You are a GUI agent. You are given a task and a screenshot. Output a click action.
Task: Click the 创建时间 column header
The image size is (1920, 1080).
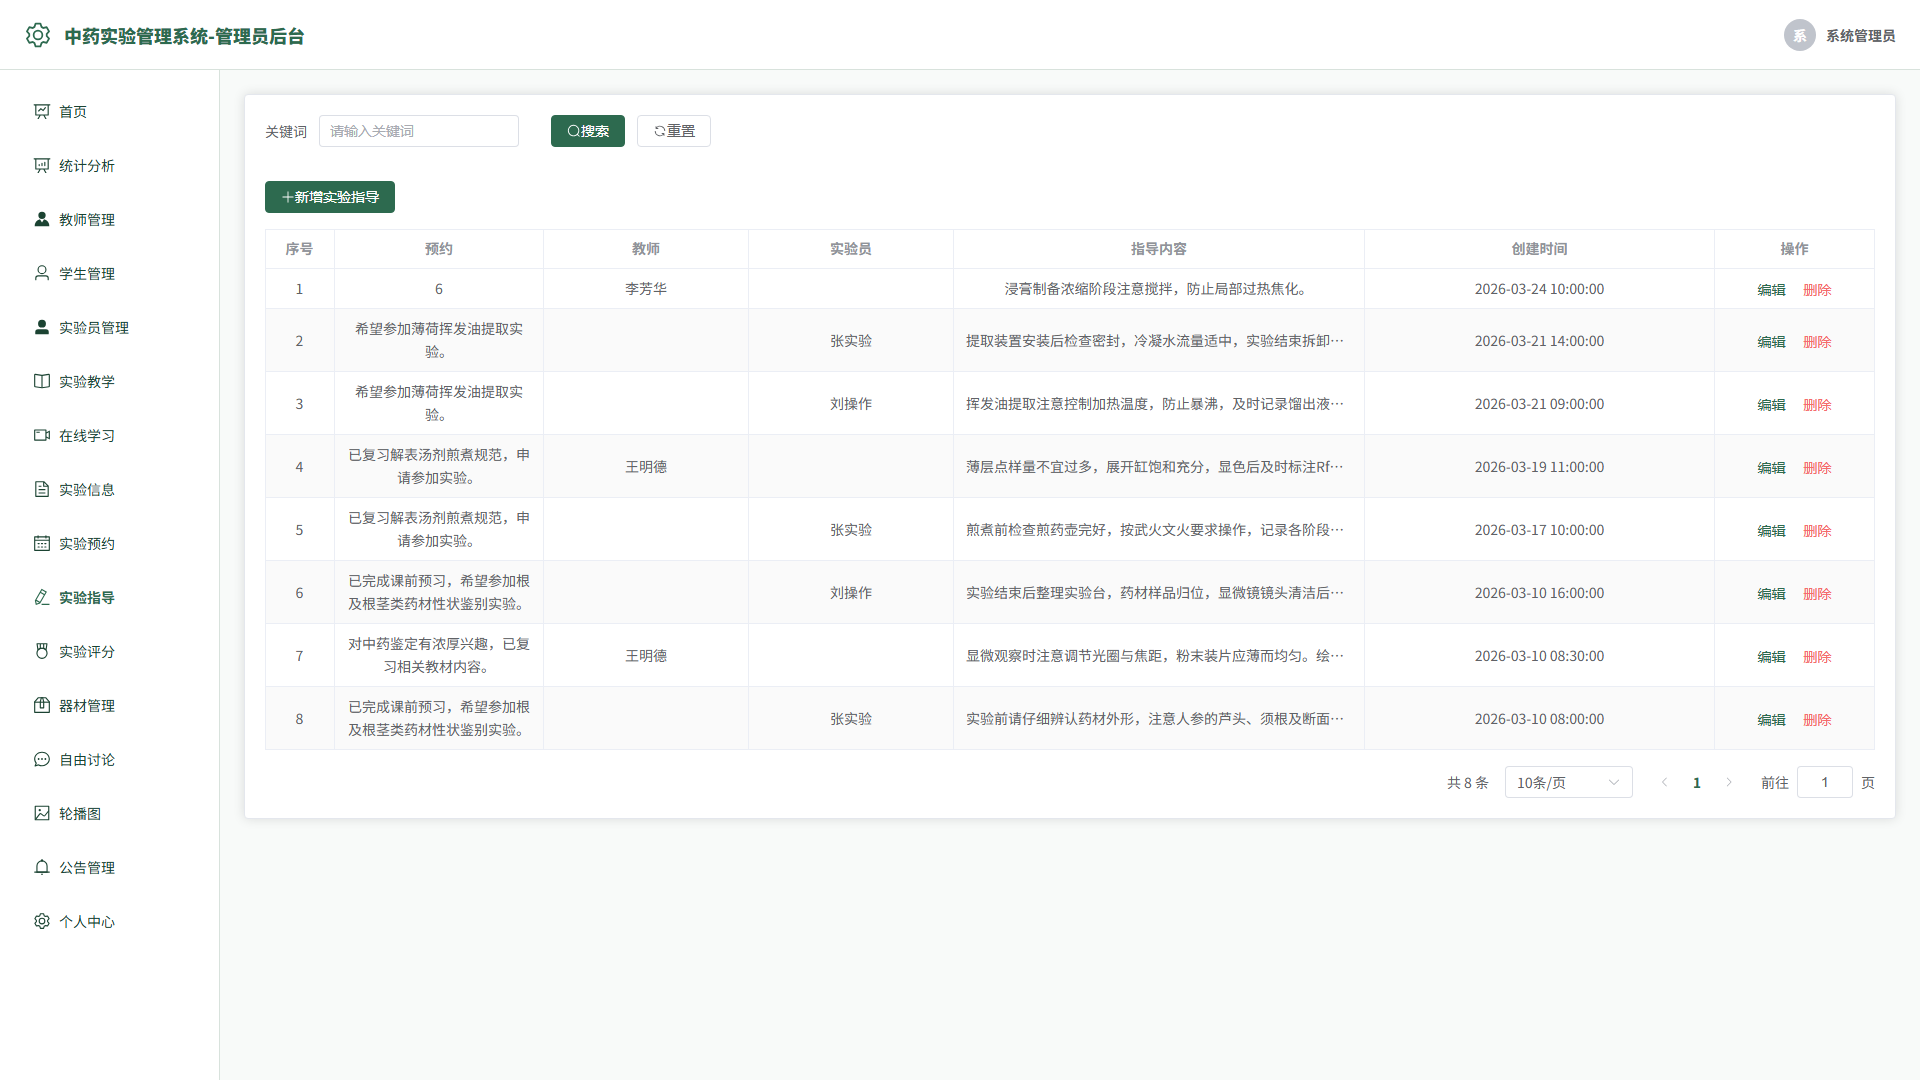coord(1539,249)
